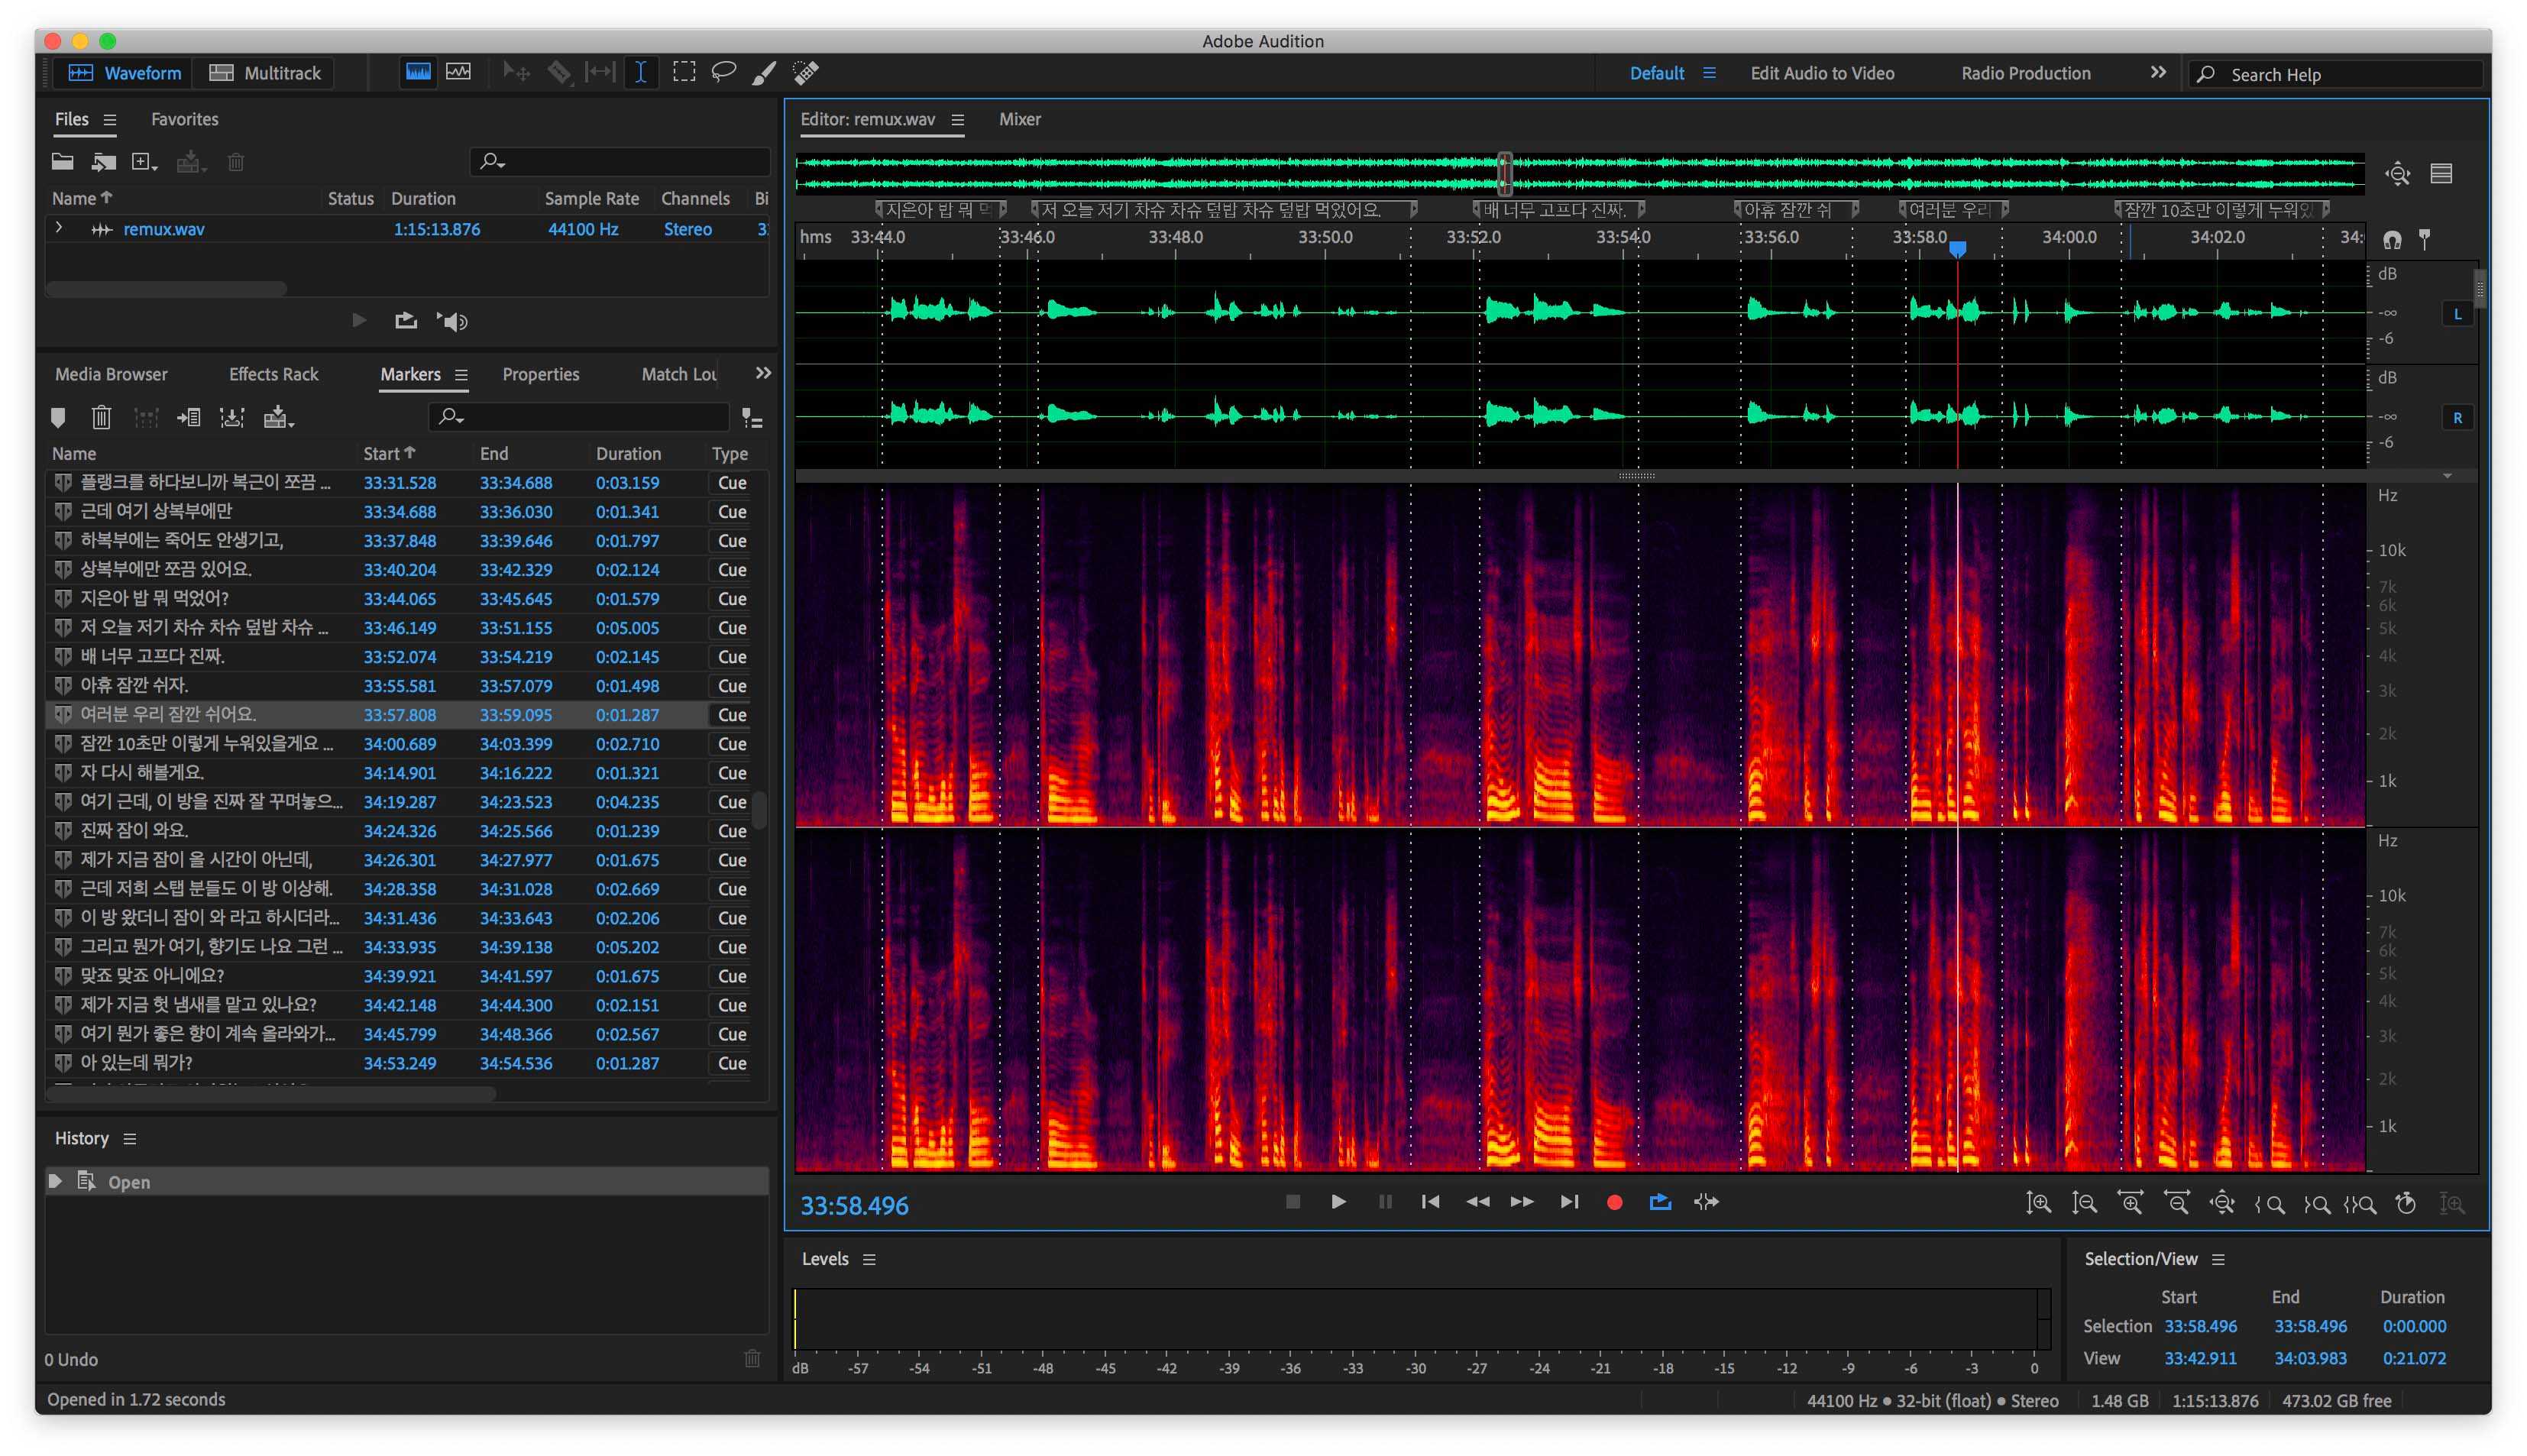Toggle right channel R enable button
Viewport: 2527px width, 1456px height.
(2457, 418)
